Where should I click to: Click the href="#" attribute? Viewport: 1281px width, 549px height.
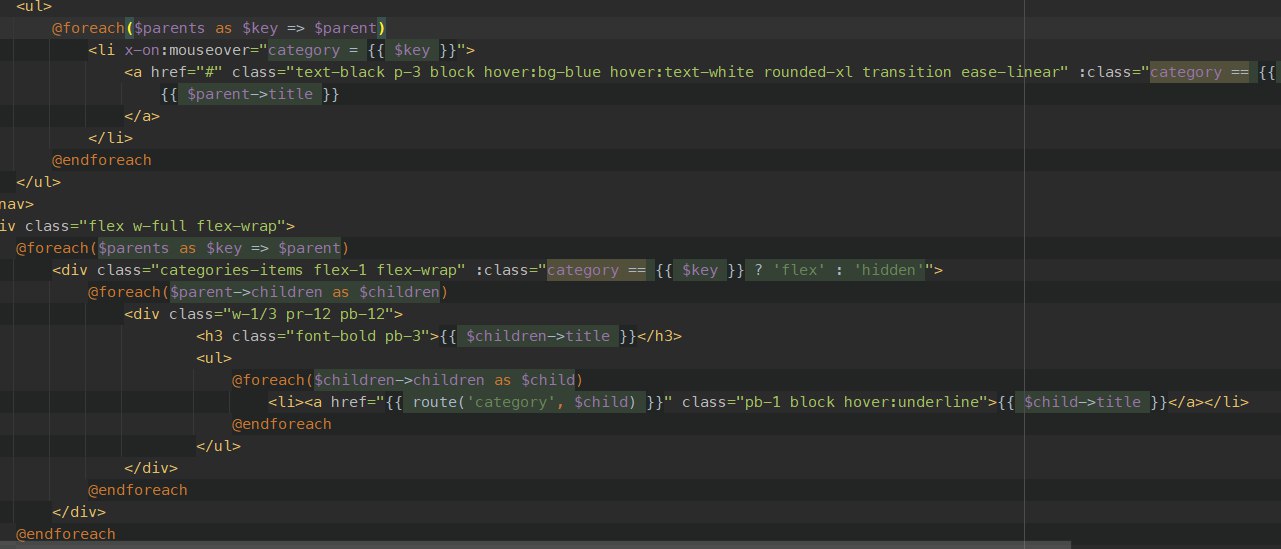point(189,72)
